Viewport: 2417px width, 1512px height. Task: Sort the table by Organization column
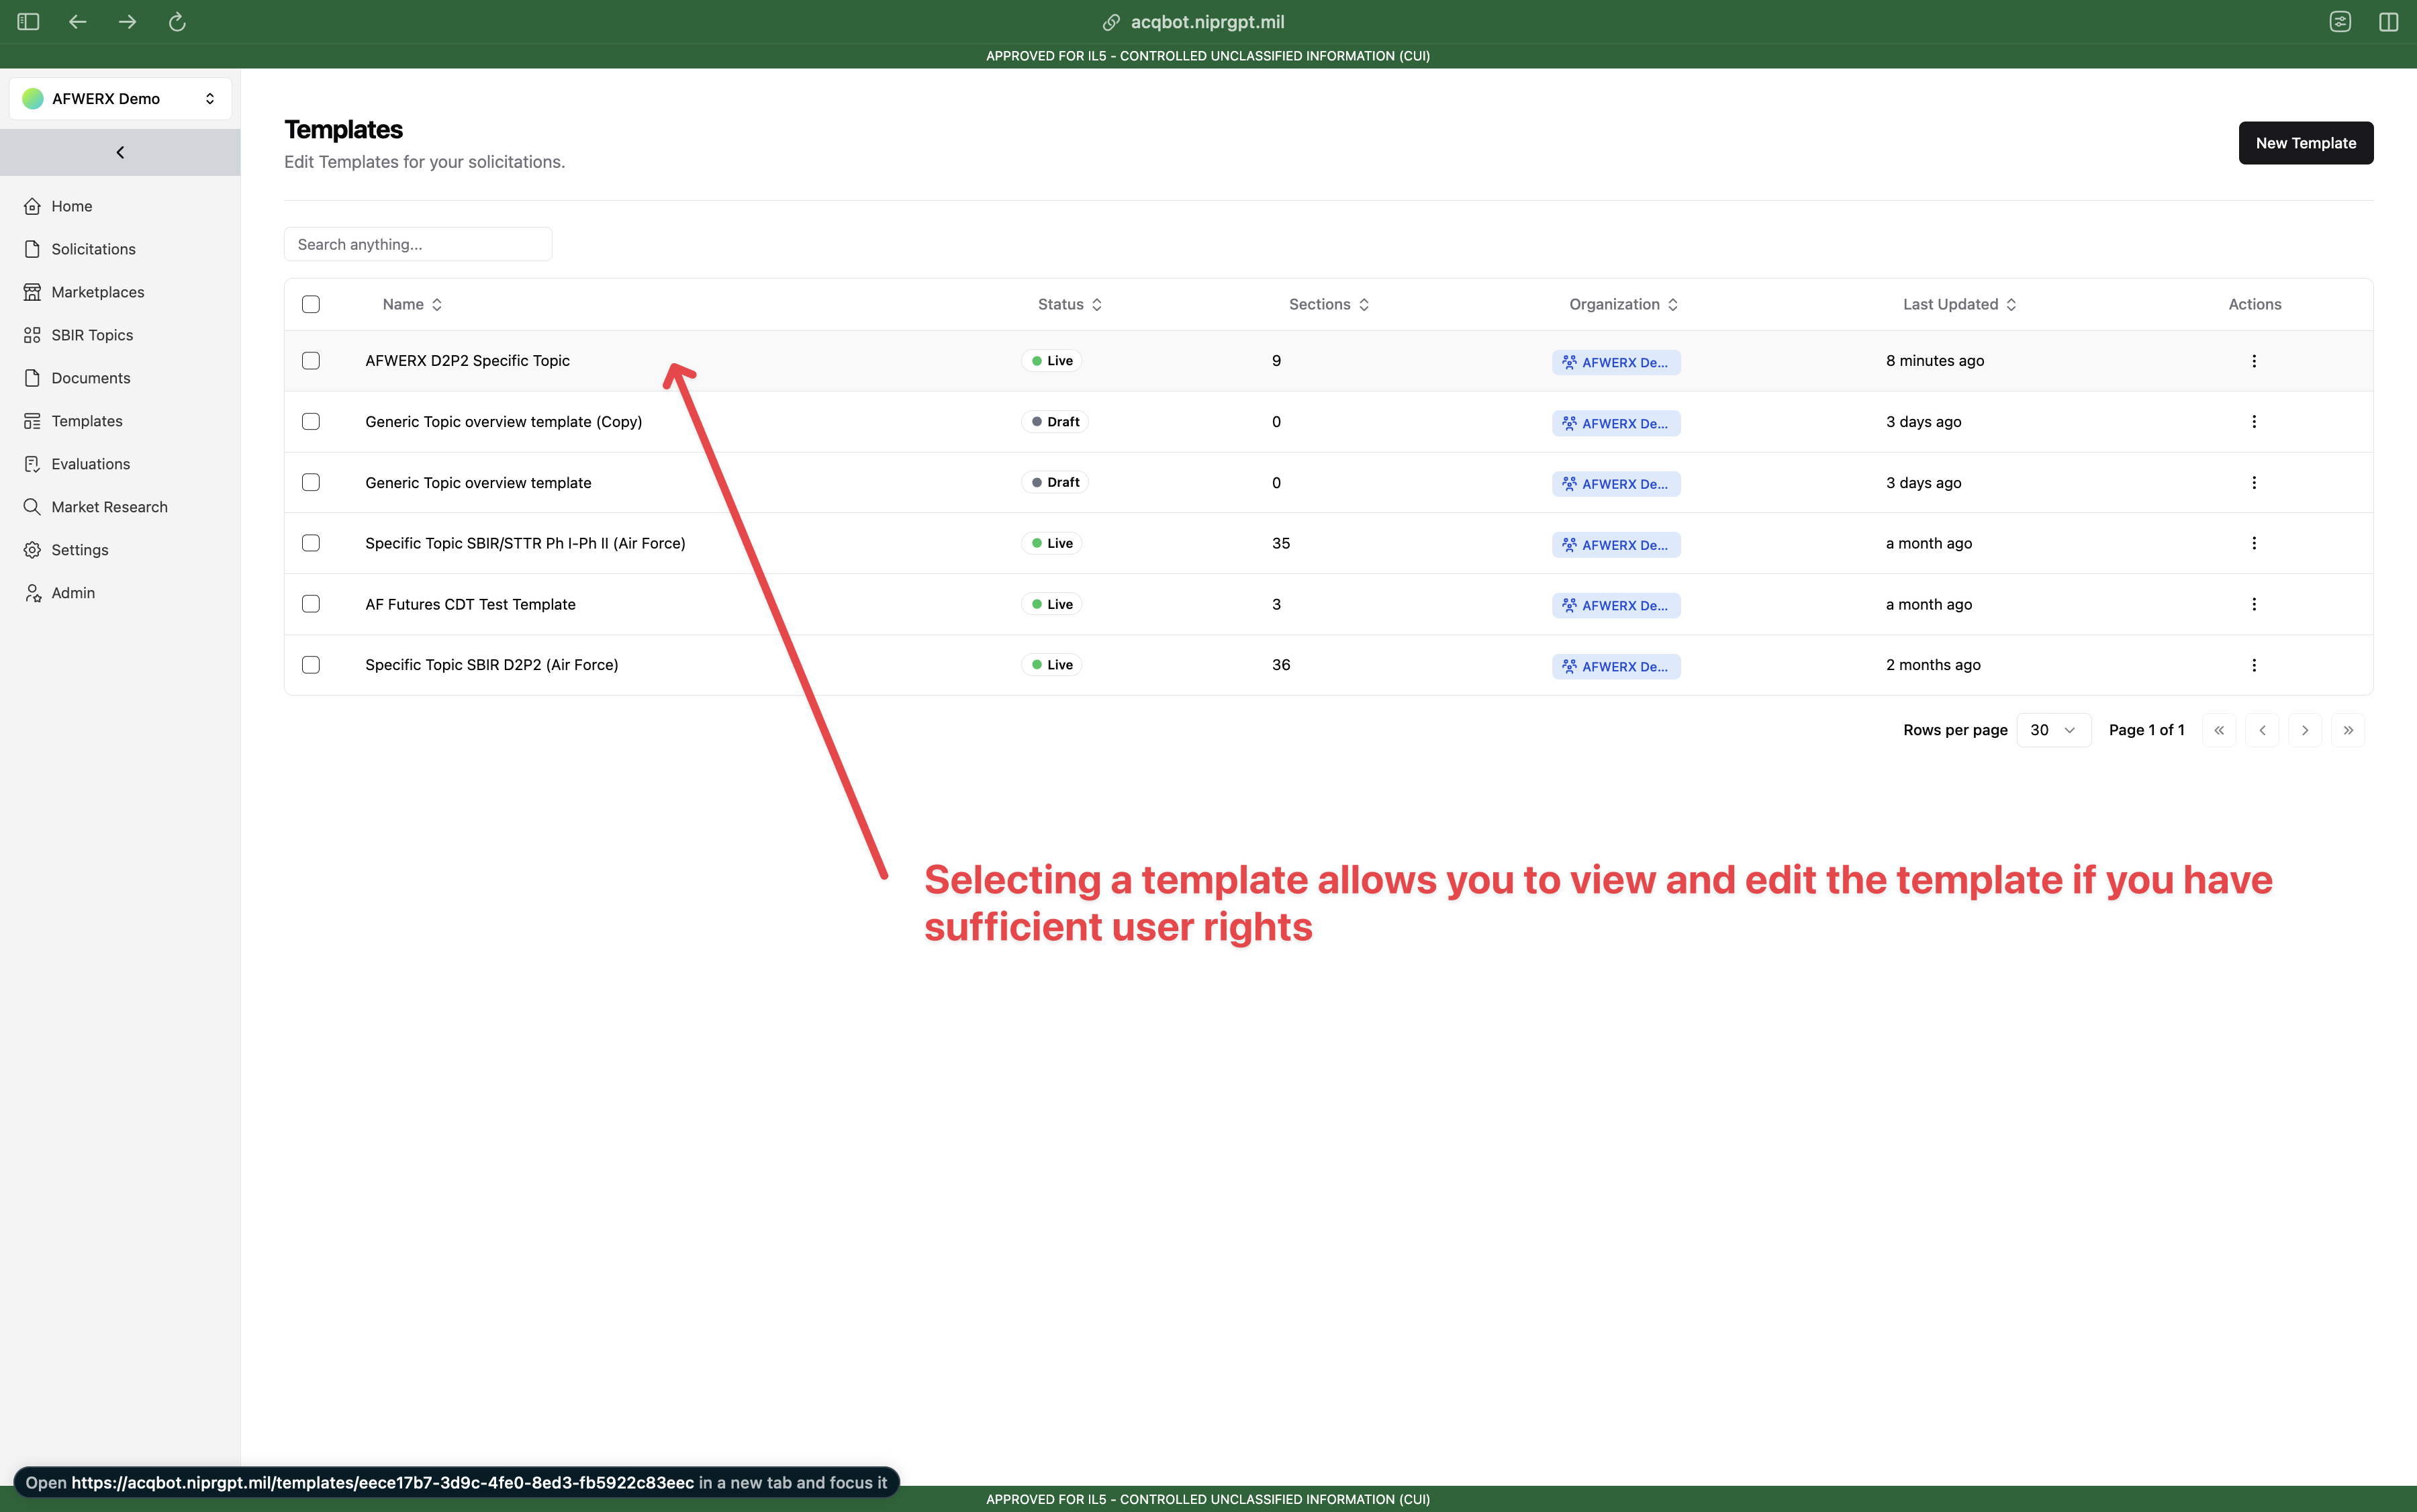pos(1623,304)
